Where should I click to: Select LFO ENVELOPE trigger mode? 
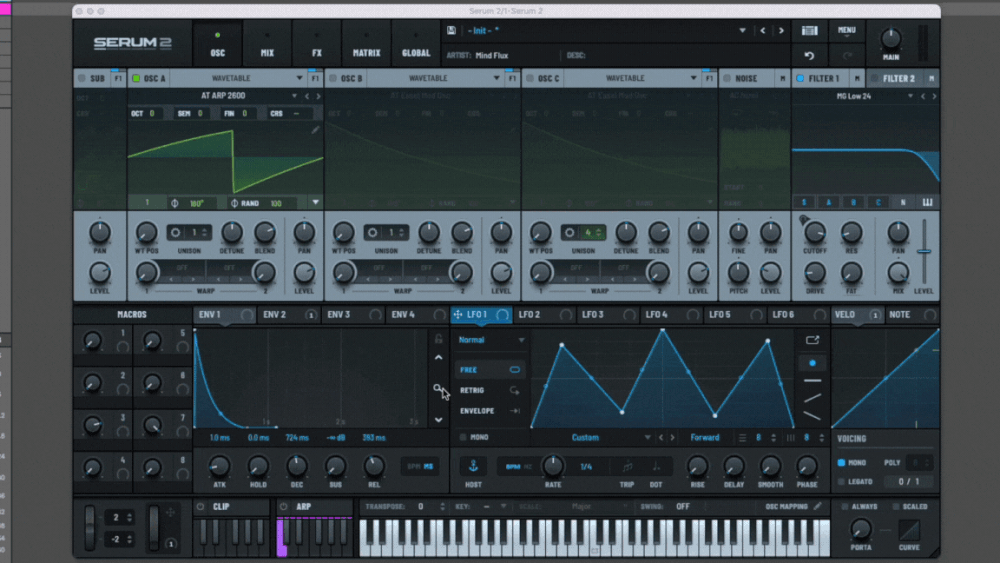pyautogui.click(x=490, y=411)
